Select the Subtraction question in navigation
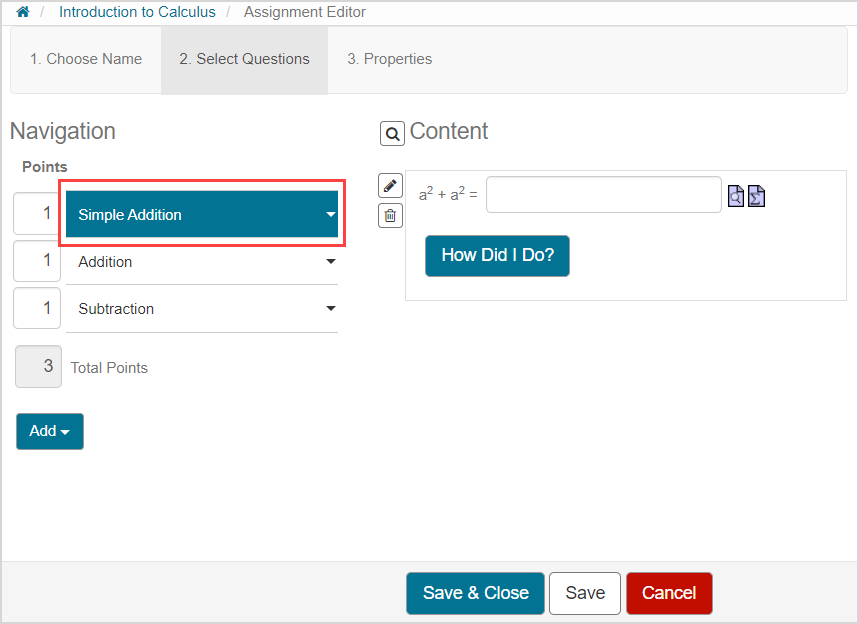The height and width of the screenshot is (624, 859). (117, 309)
